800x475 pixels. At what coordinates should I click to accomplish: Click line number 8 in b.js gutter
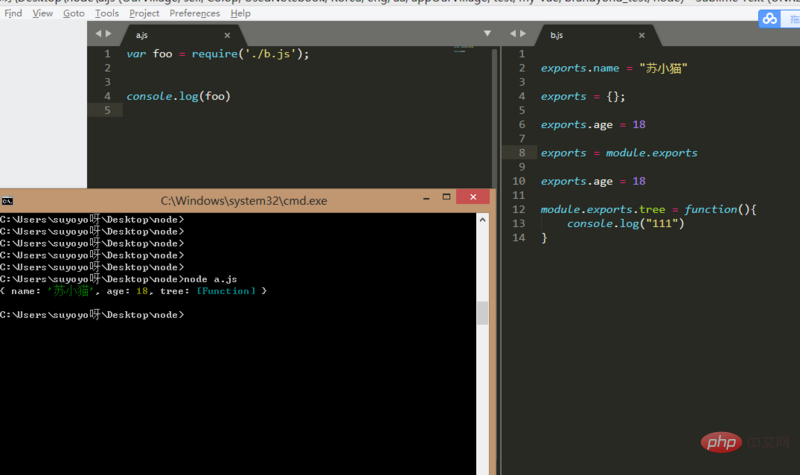click(521, 153)
